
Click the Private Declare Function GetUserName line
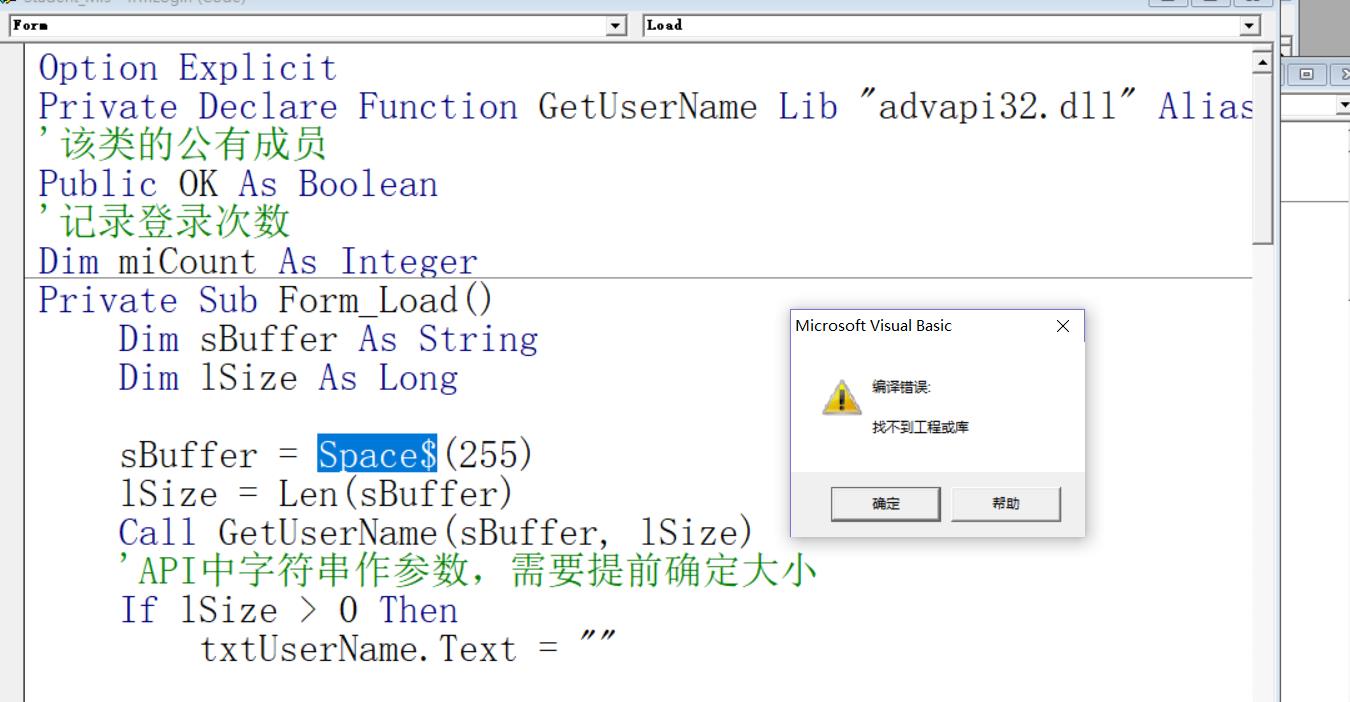pyautogui.click(x=646, y=106)
